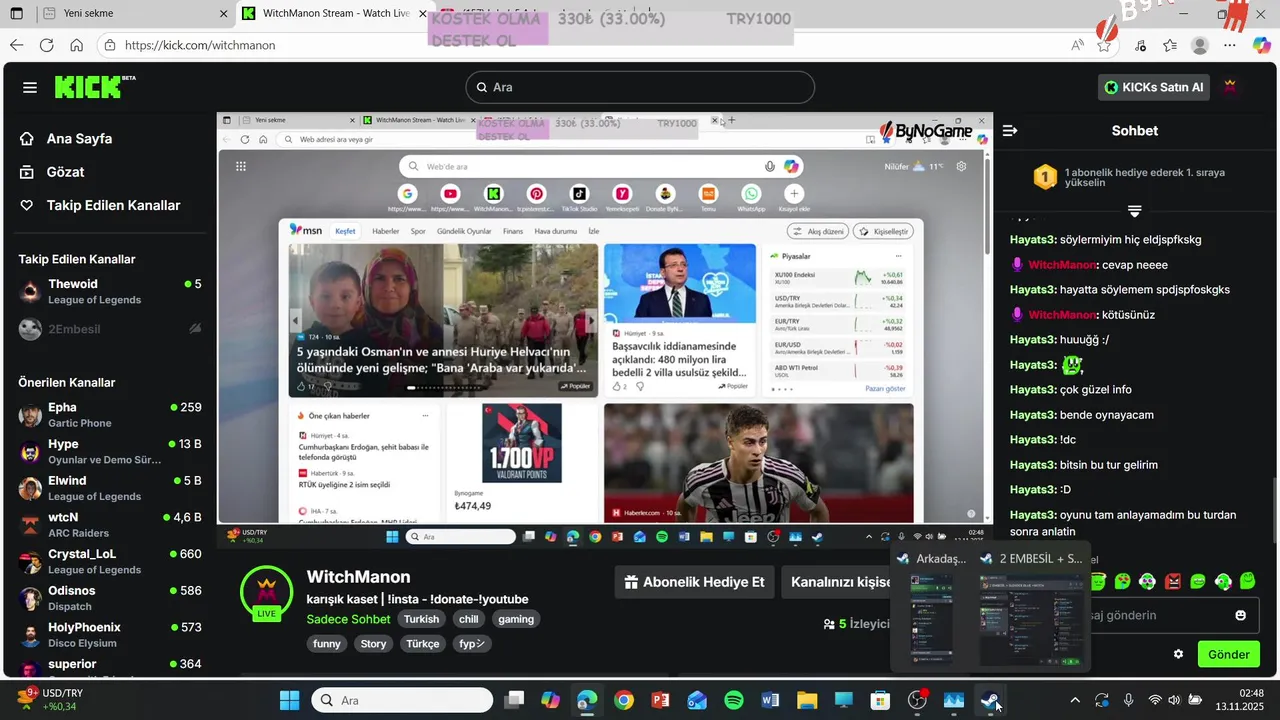Screen dimensions: 1280x720
Task: Select the 2 EMBESİL Steam window preview thumbnail
Action: pos(1032,608)
